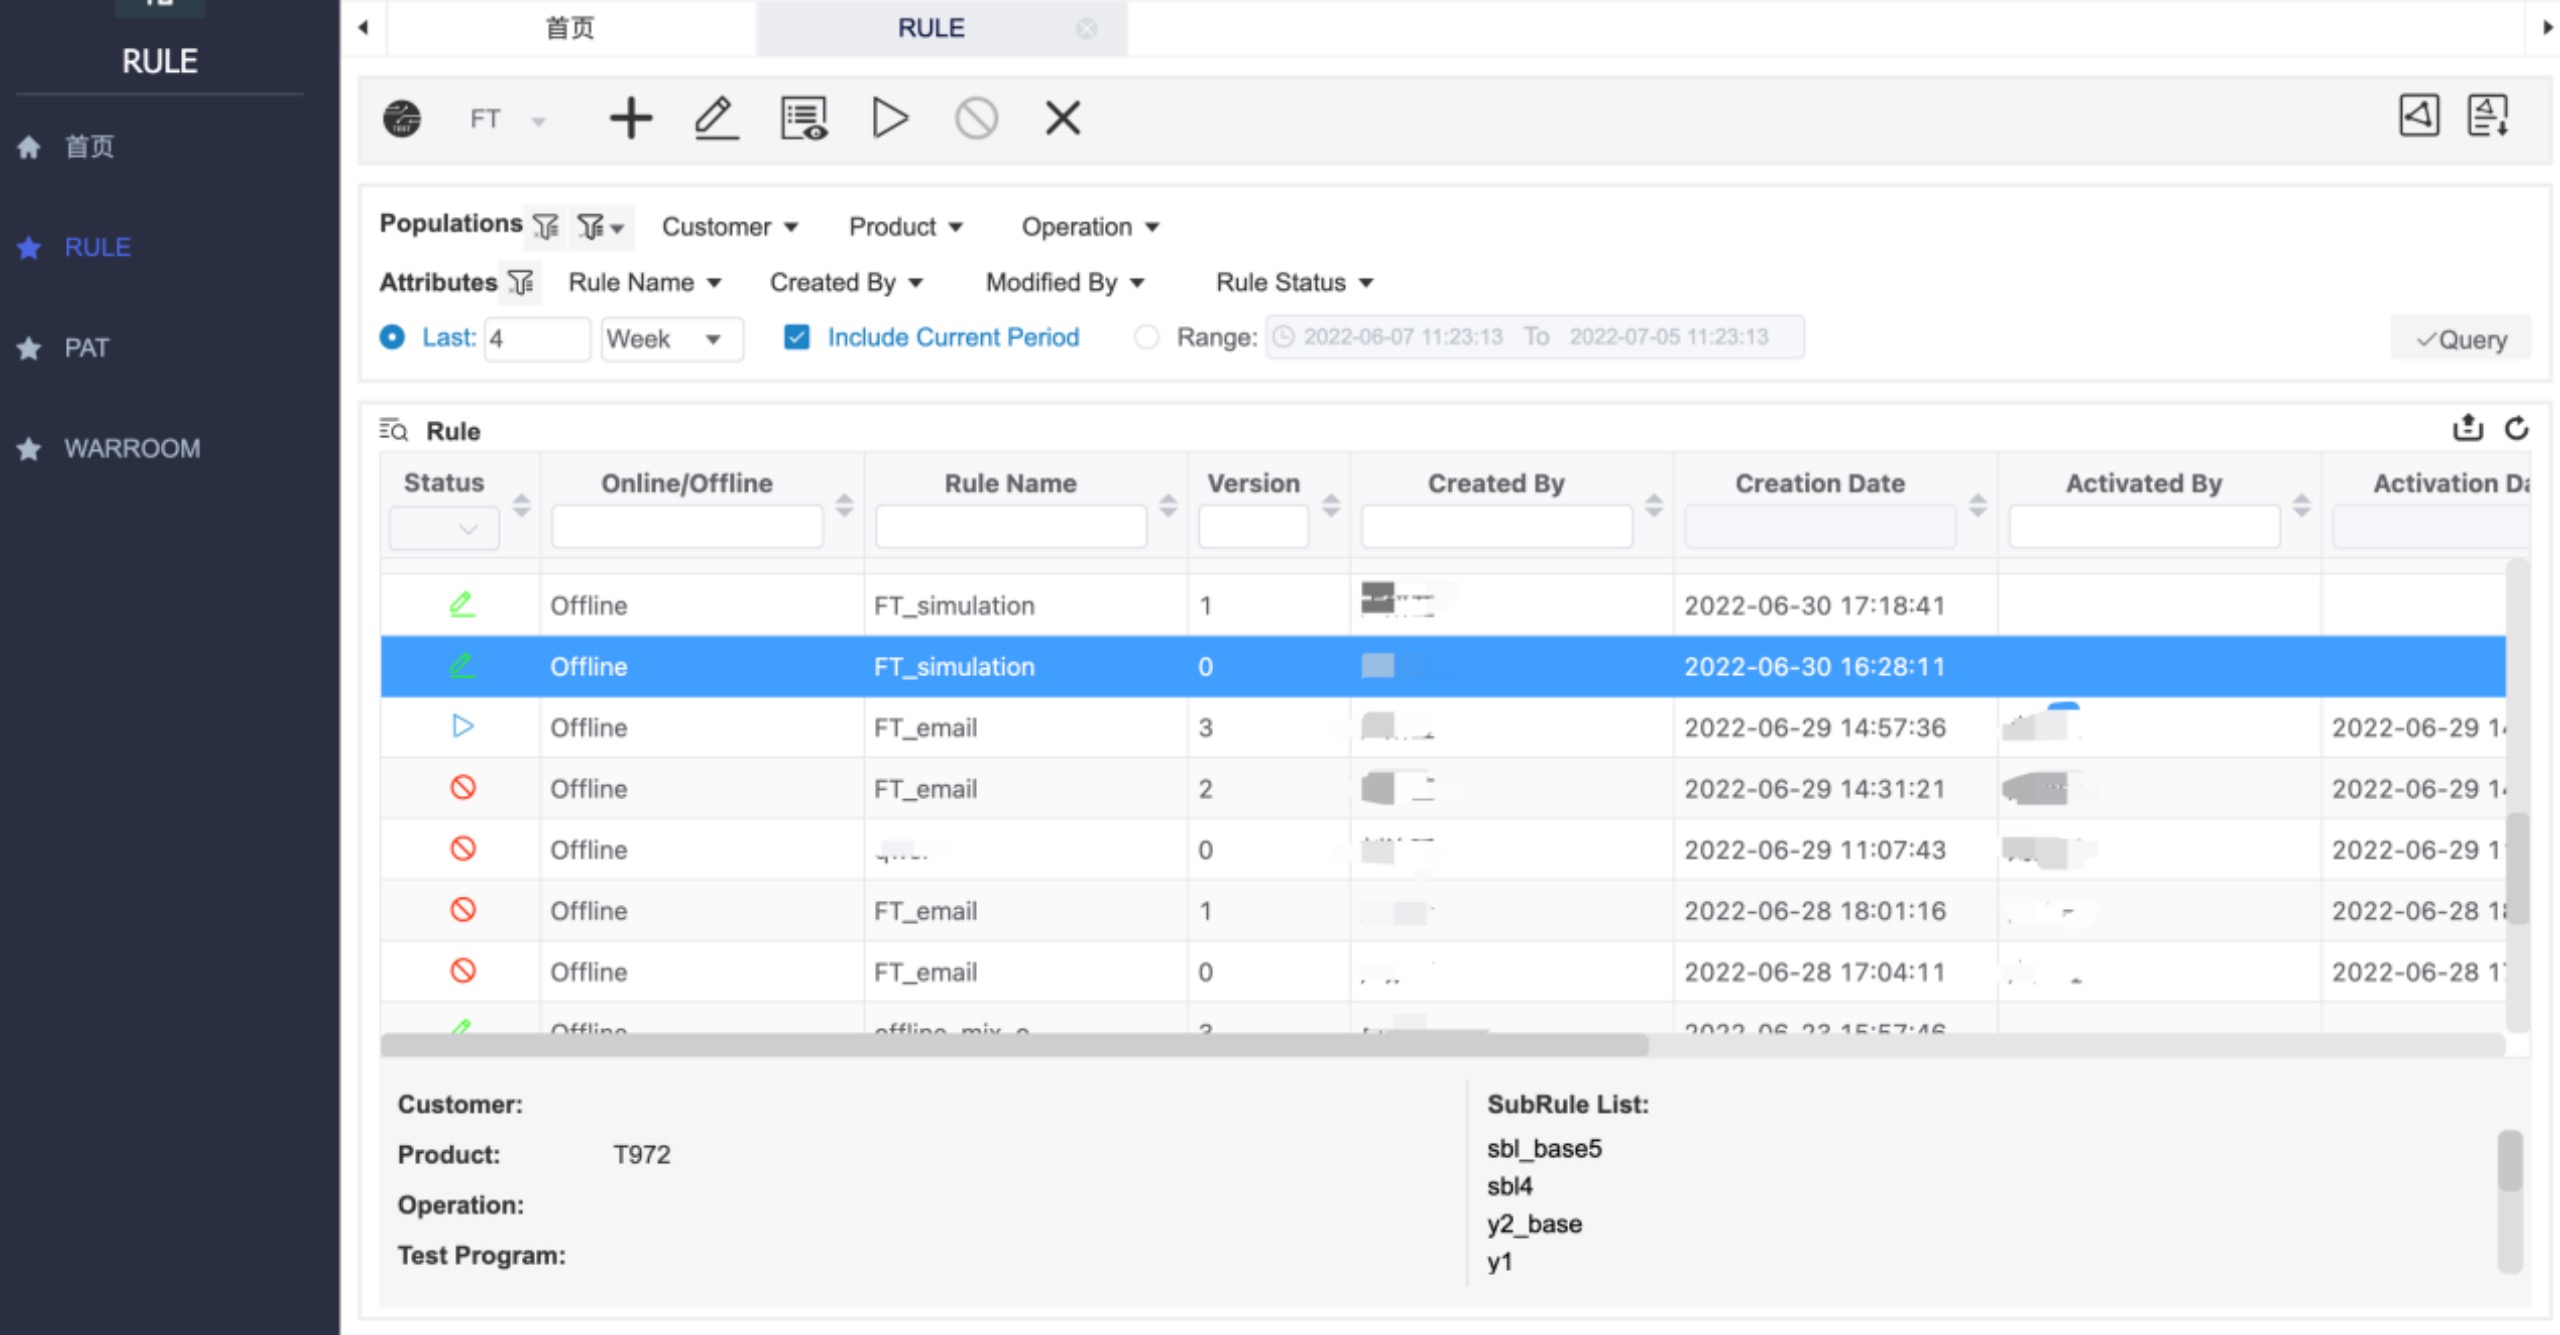Click the disable rule circle-slash icon

pyautogui.click(x=976, y=118)
